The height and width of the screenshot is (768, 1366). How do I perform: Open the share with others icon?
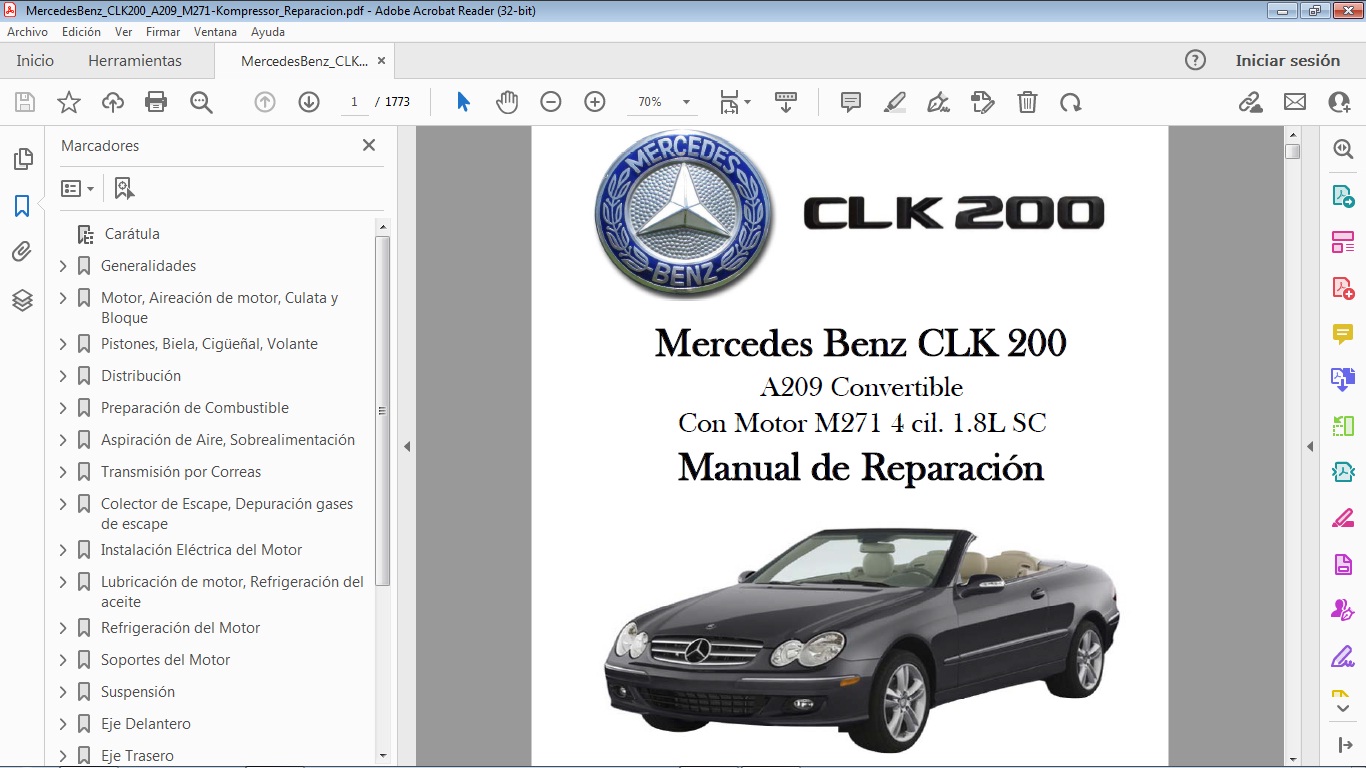point(1339,102)
